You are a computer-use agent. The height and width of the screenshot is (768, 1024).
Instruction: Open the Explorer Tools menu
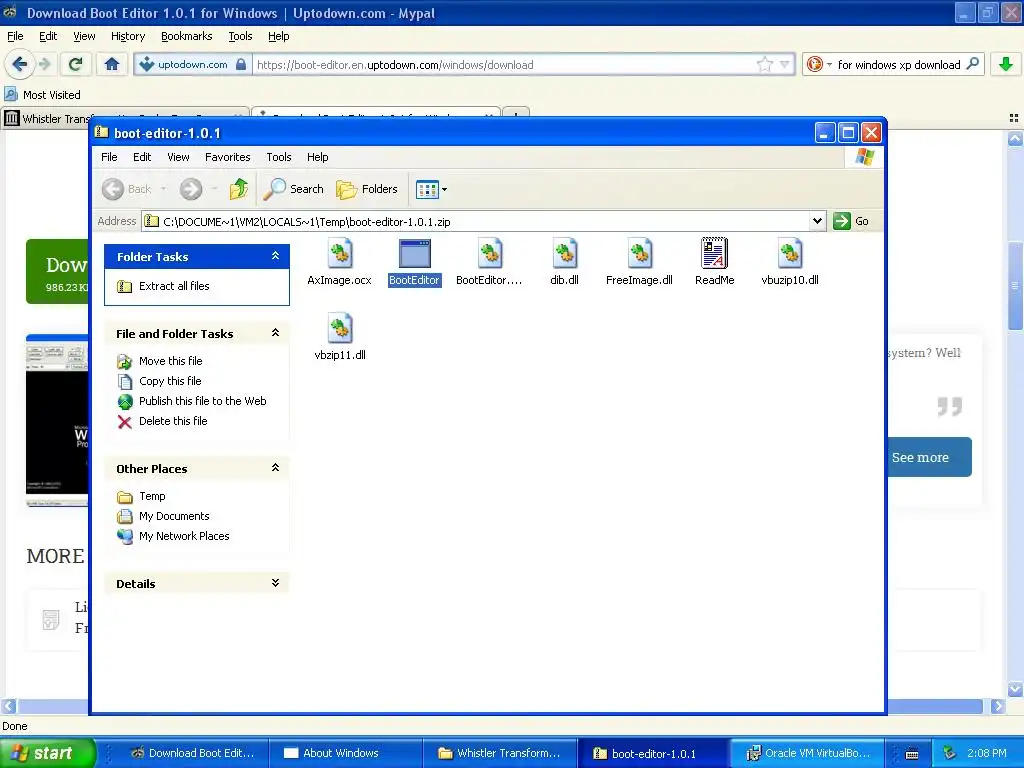279,157
